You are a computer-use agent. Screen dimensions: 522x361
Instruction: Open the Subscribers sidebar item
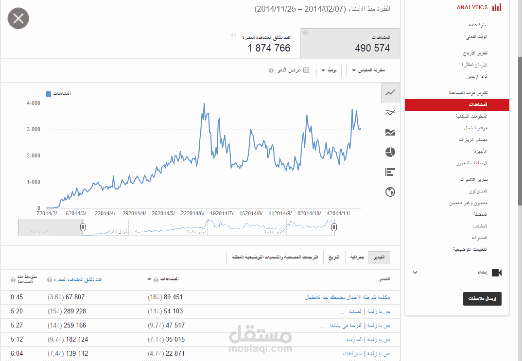[478, 191]
